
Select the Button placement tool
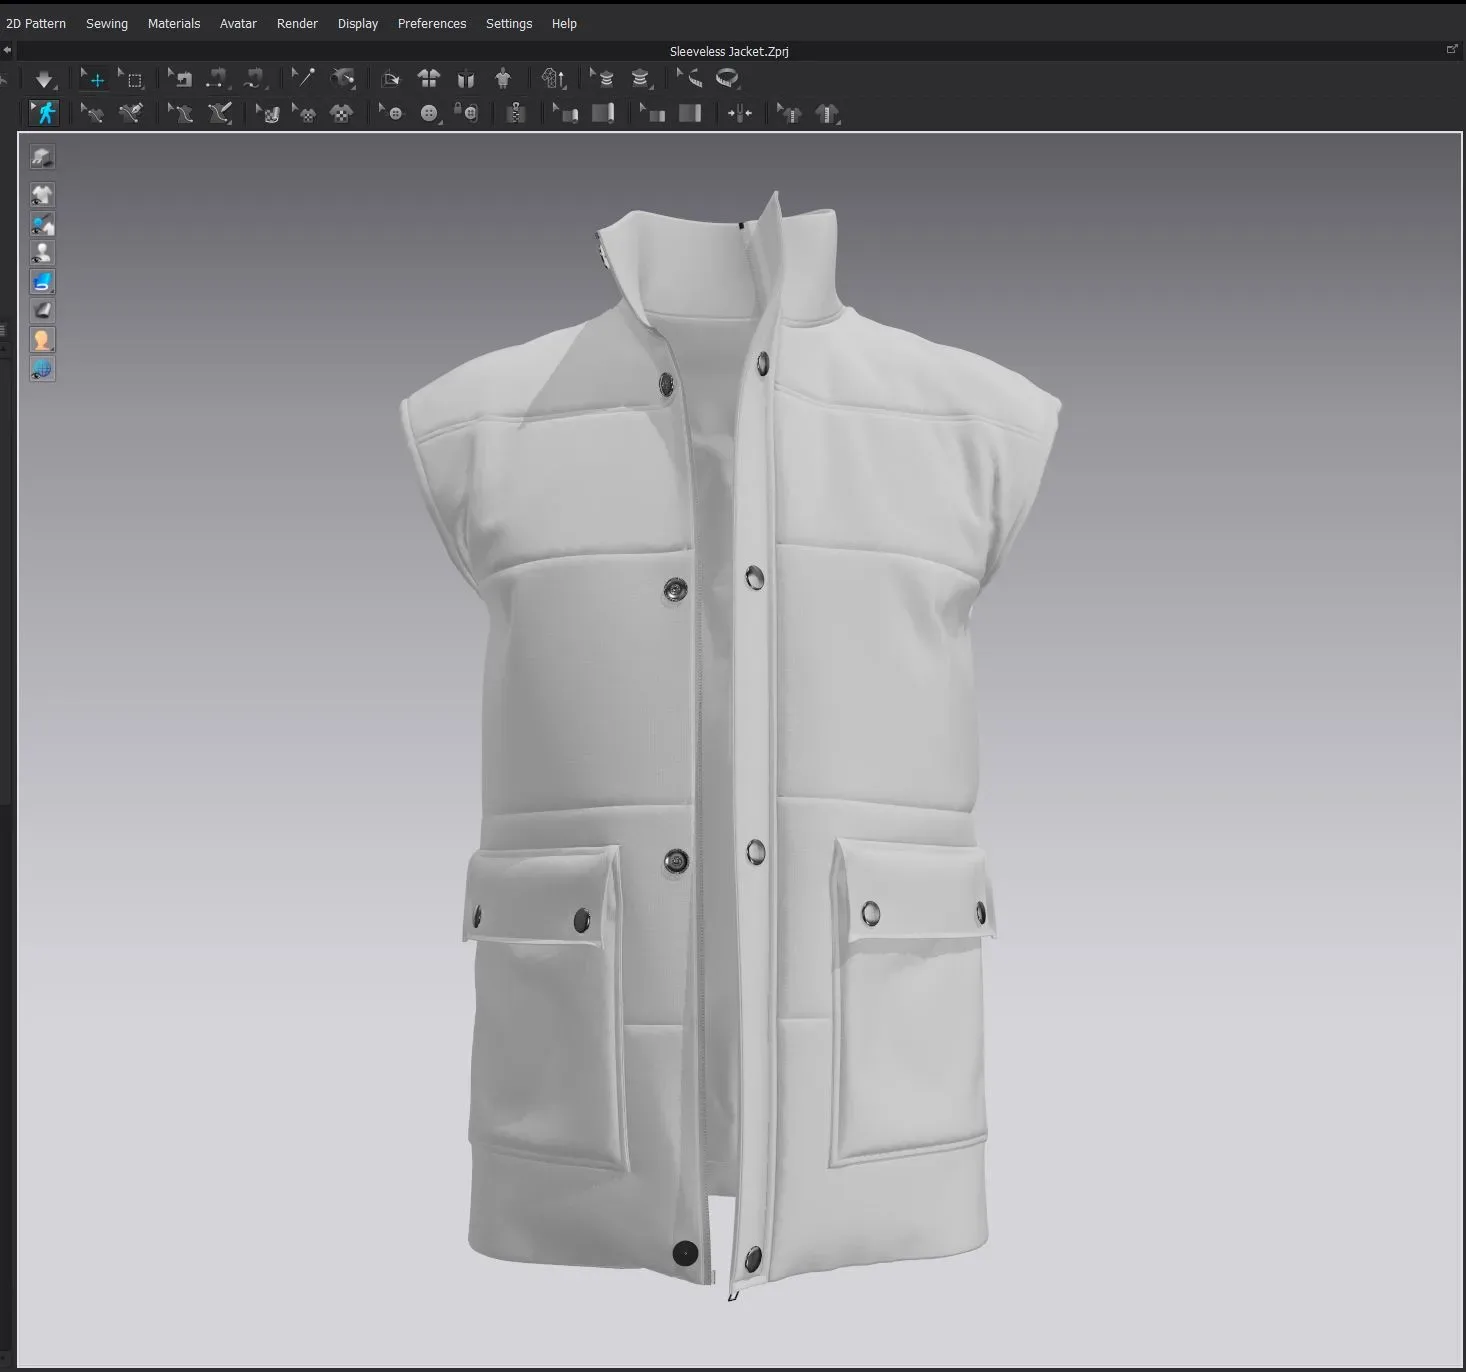click(x=429, y=113)
